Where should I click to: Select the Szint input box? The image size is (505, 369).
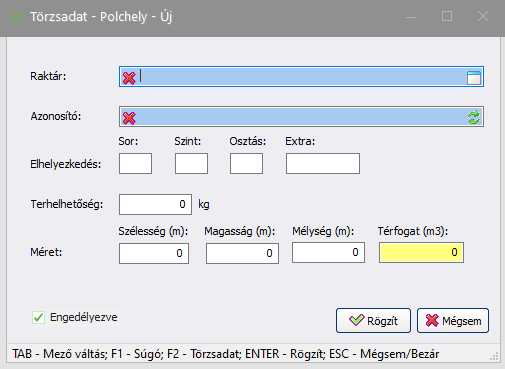(x=191, y=163)
